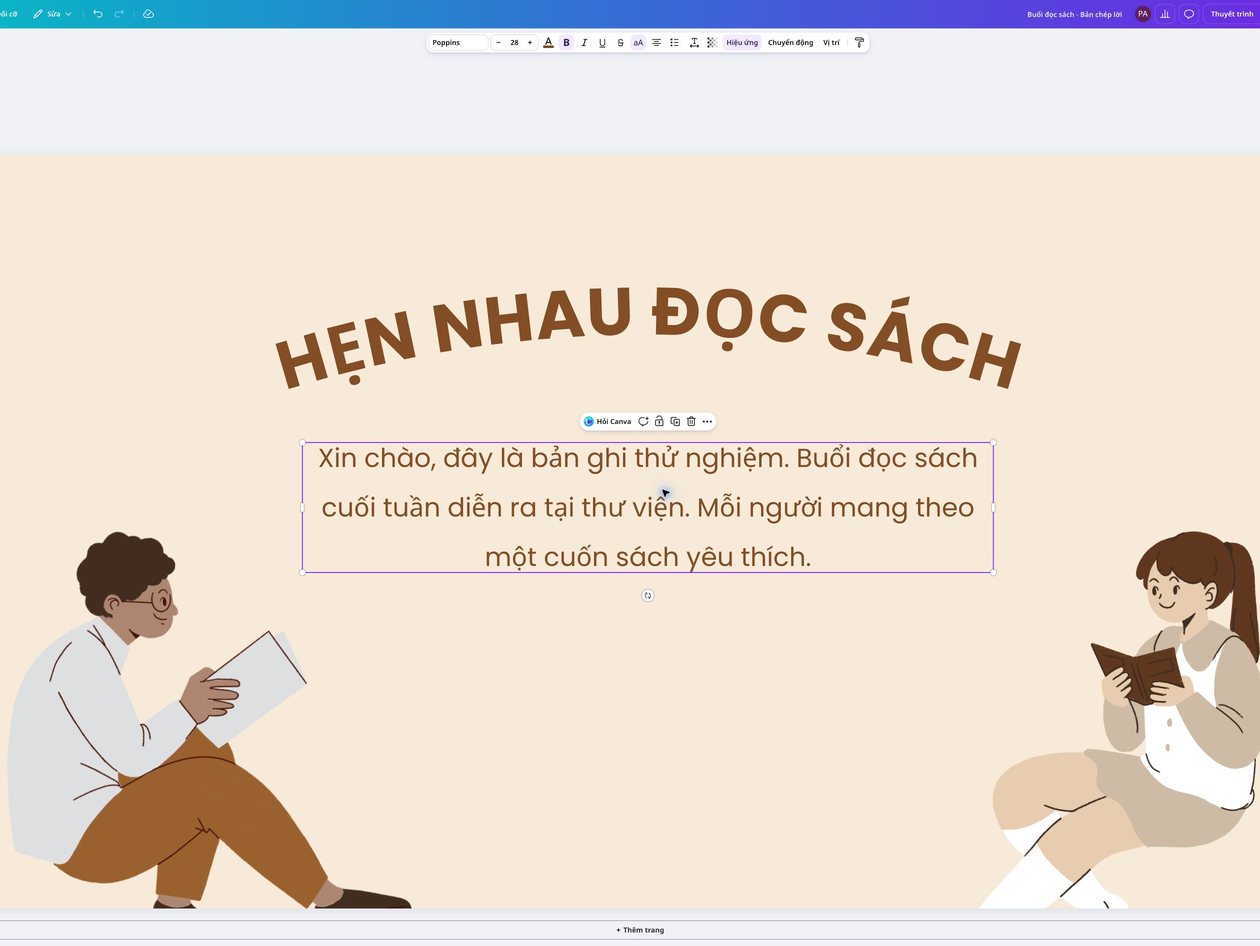1260x946 pixels.
Task: Open Hiệu ứng effects panel
Action: click(x=742, y=43)
